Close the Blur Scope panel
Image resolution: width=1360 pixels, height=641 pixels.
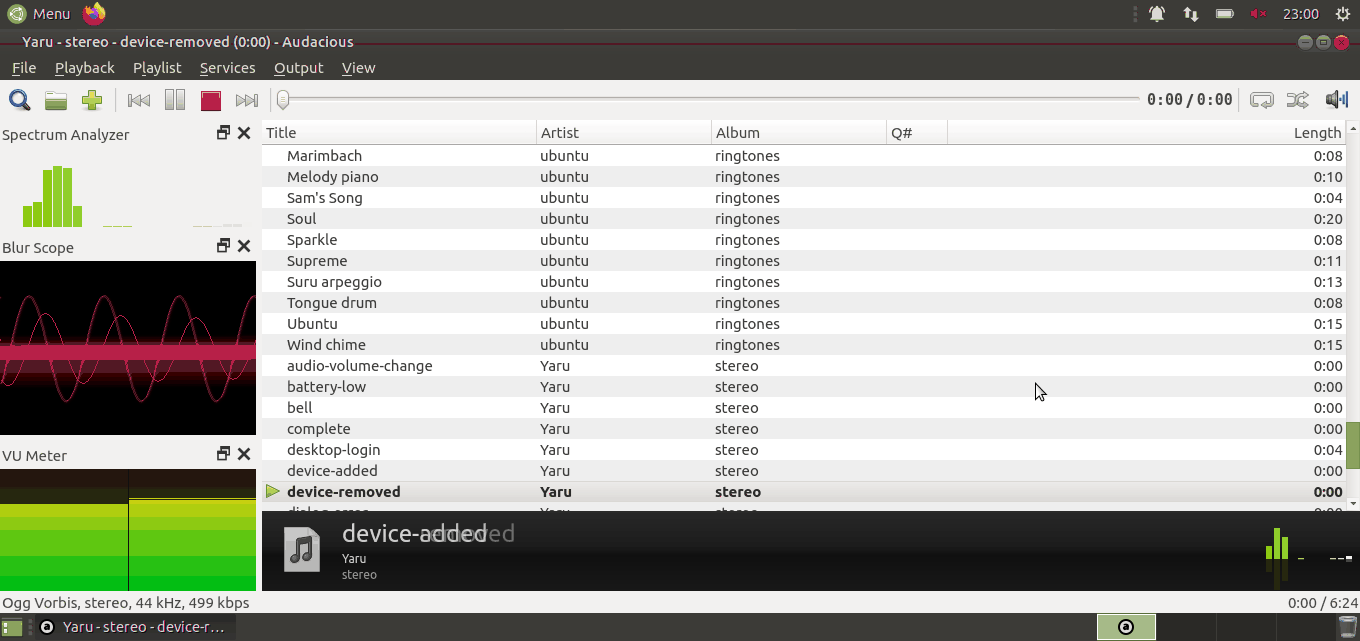pos(243,246)
